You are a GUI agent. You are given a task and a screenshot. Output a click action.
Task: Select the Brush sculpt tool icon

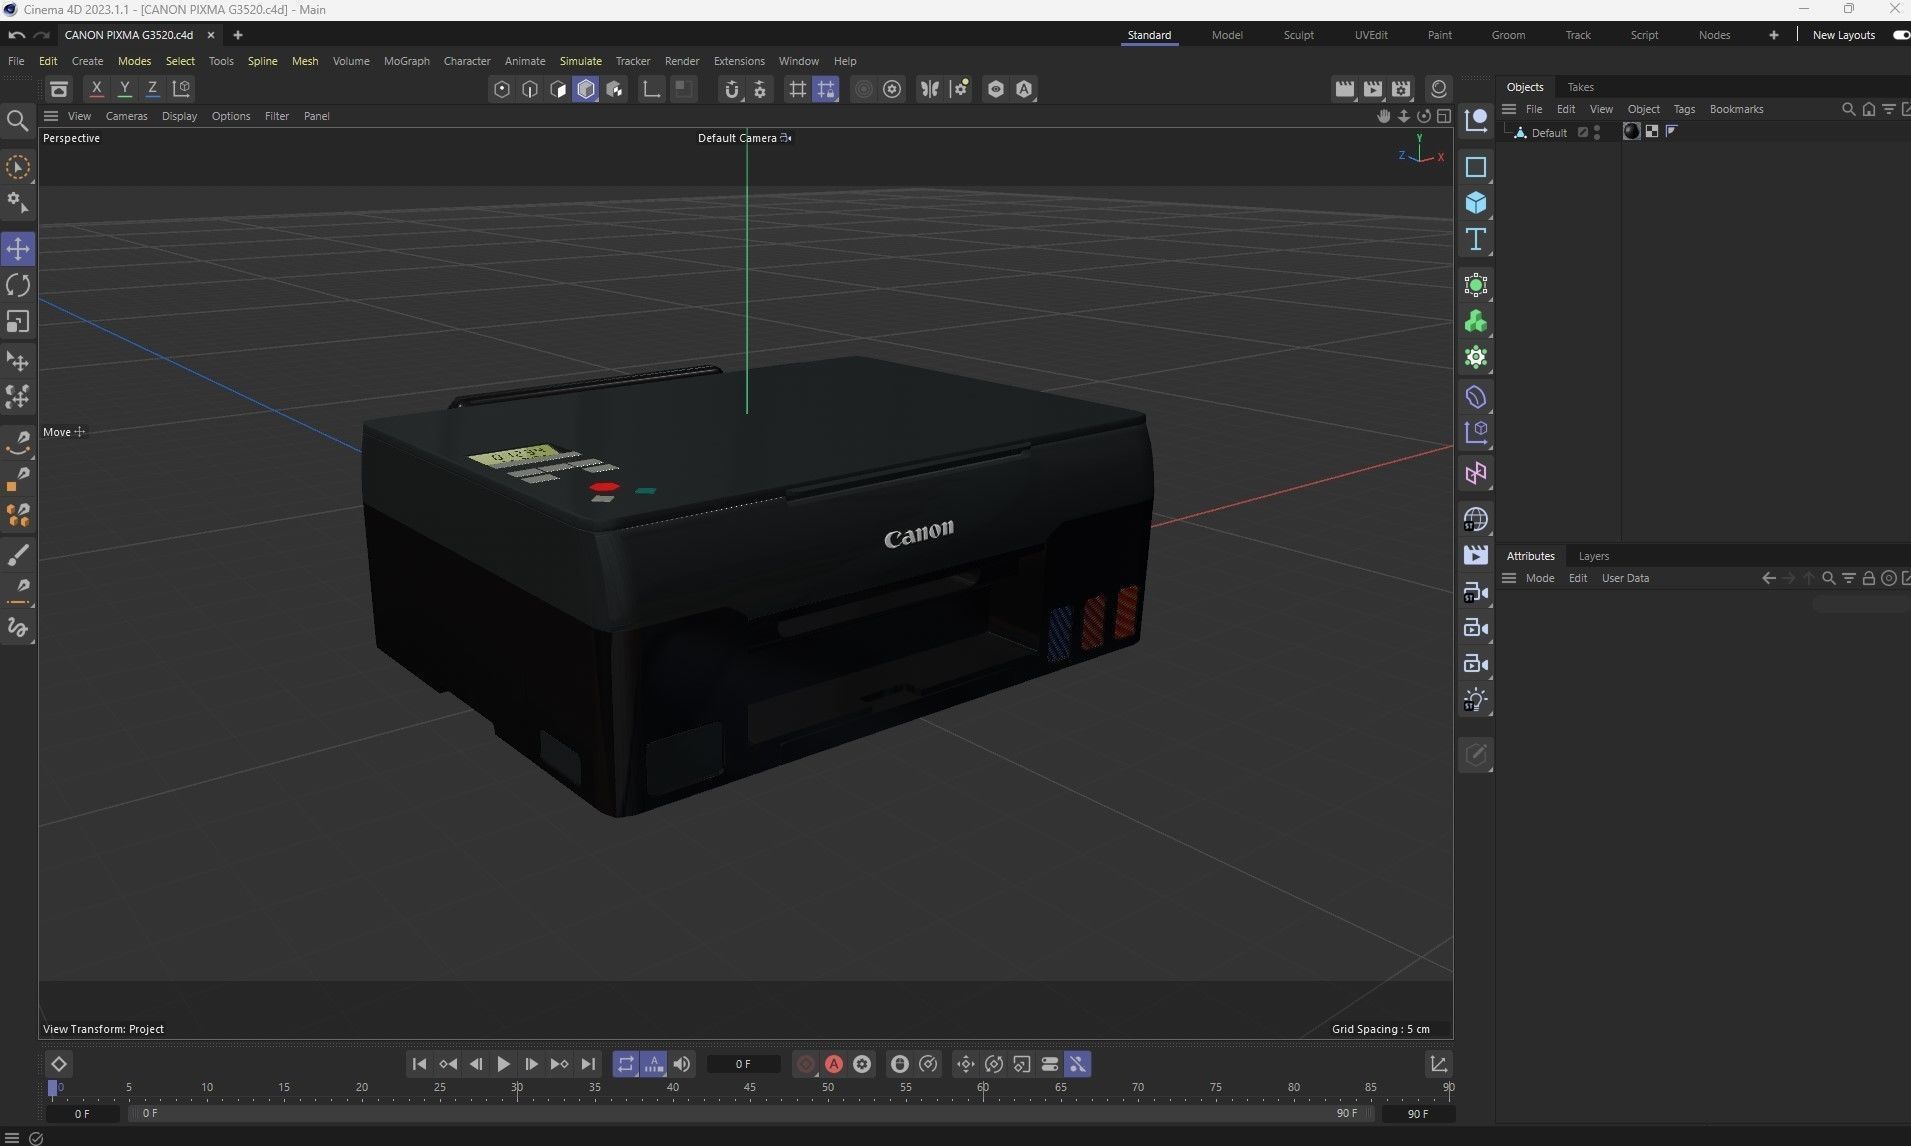pos(18,555)
